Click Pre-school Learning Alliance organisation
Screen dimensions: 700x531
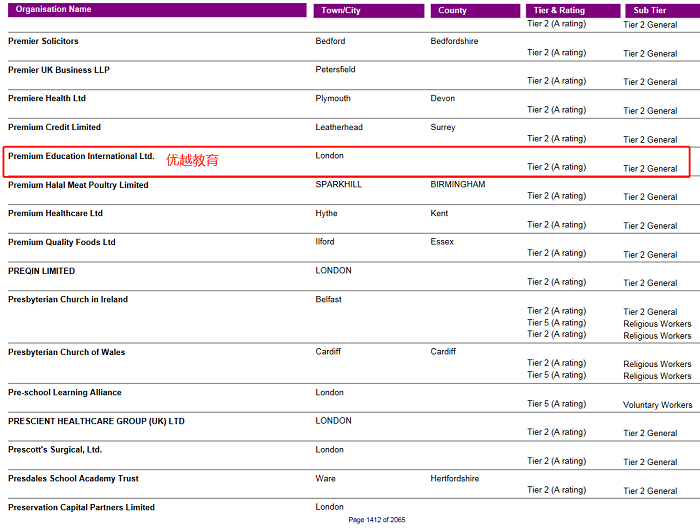pos(64,392)
